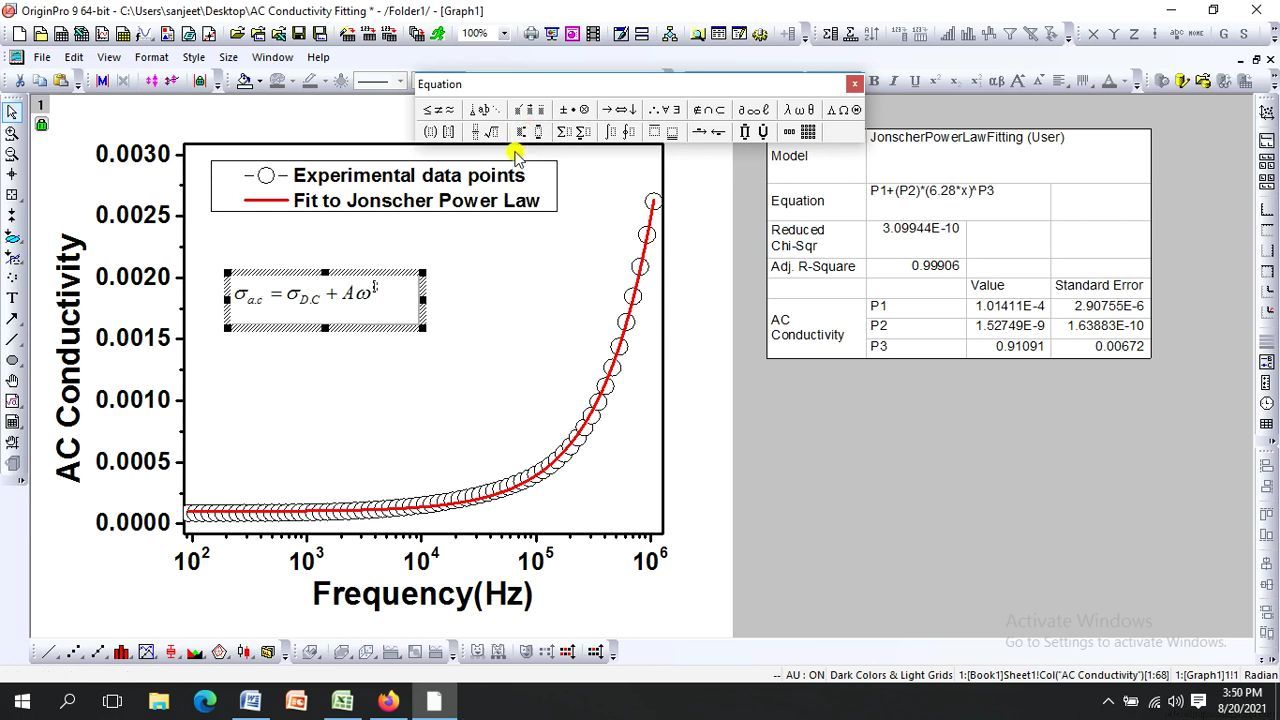
Task: Toggle Underline formatting
Action: (x=914, y=81)
